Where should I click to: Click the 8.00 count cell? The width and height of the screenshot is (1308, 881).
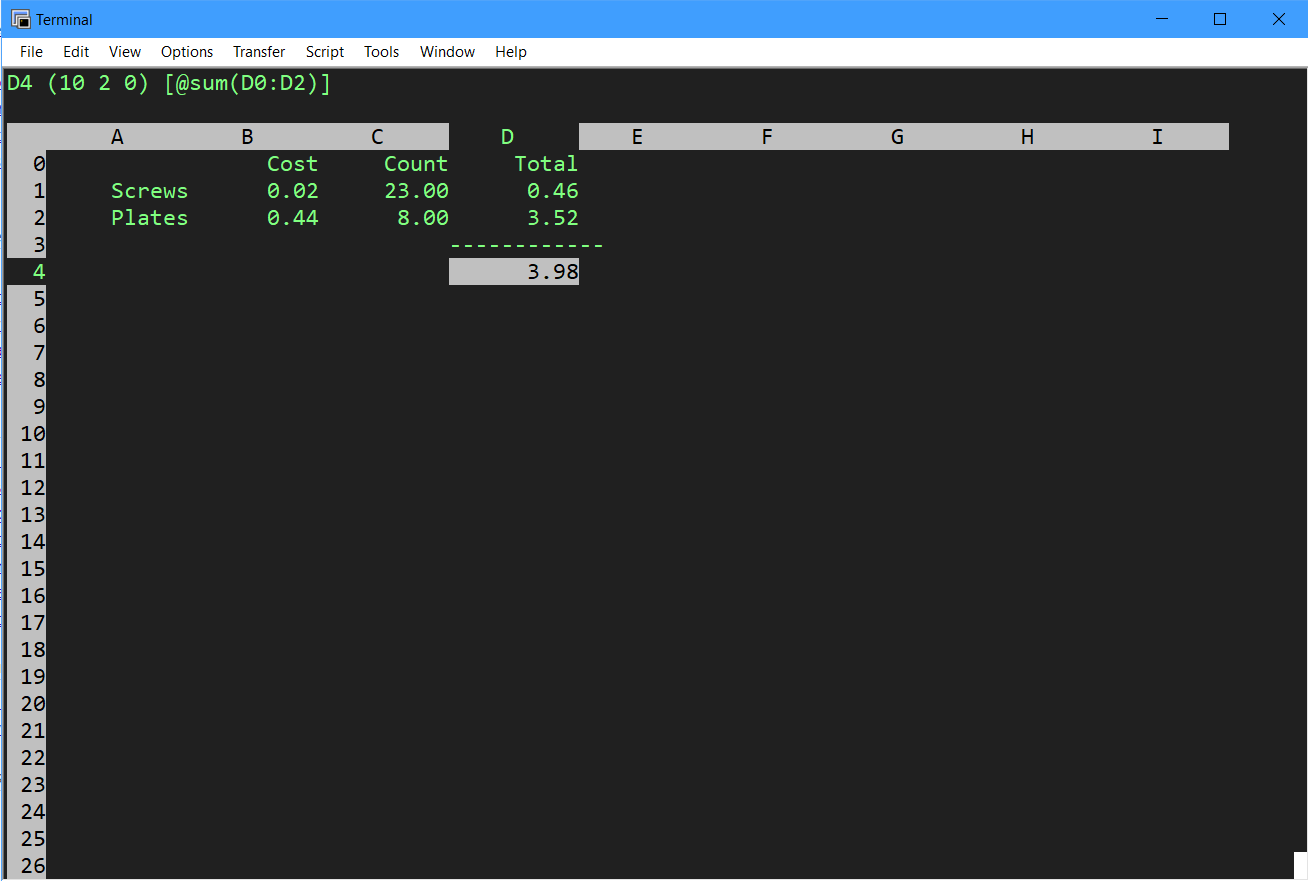423,218
